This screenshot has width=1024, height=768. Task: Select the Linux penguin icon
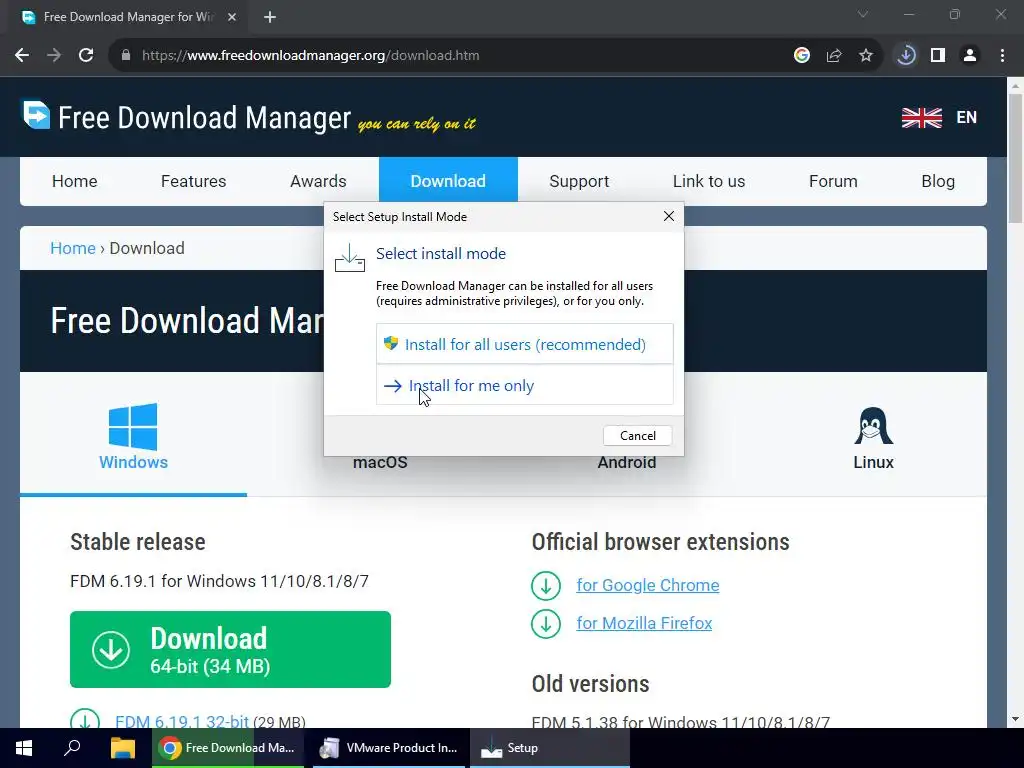[873, 426]
